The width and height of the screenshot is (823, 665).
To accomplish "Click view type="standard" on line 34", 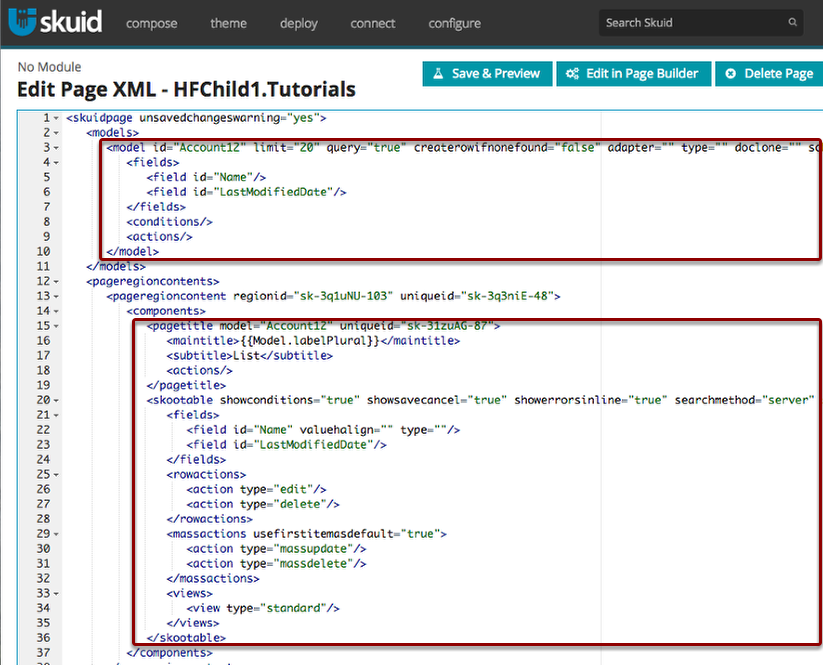I will click(x=263, y=608).
